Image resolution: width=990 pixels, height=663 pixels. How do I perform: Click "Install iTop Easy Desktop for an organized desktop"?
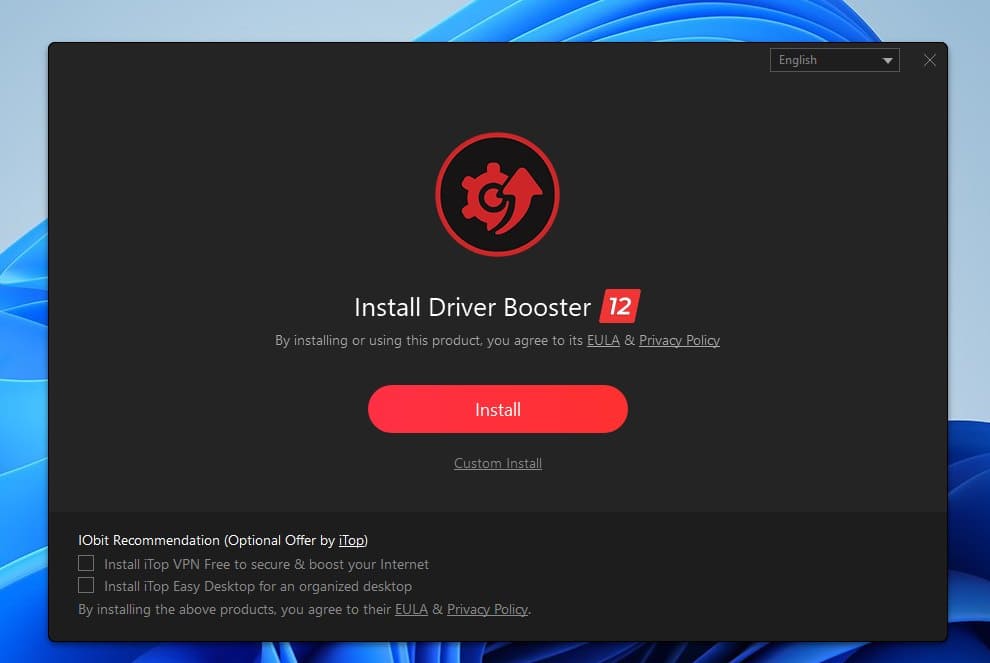coord(258,587)
